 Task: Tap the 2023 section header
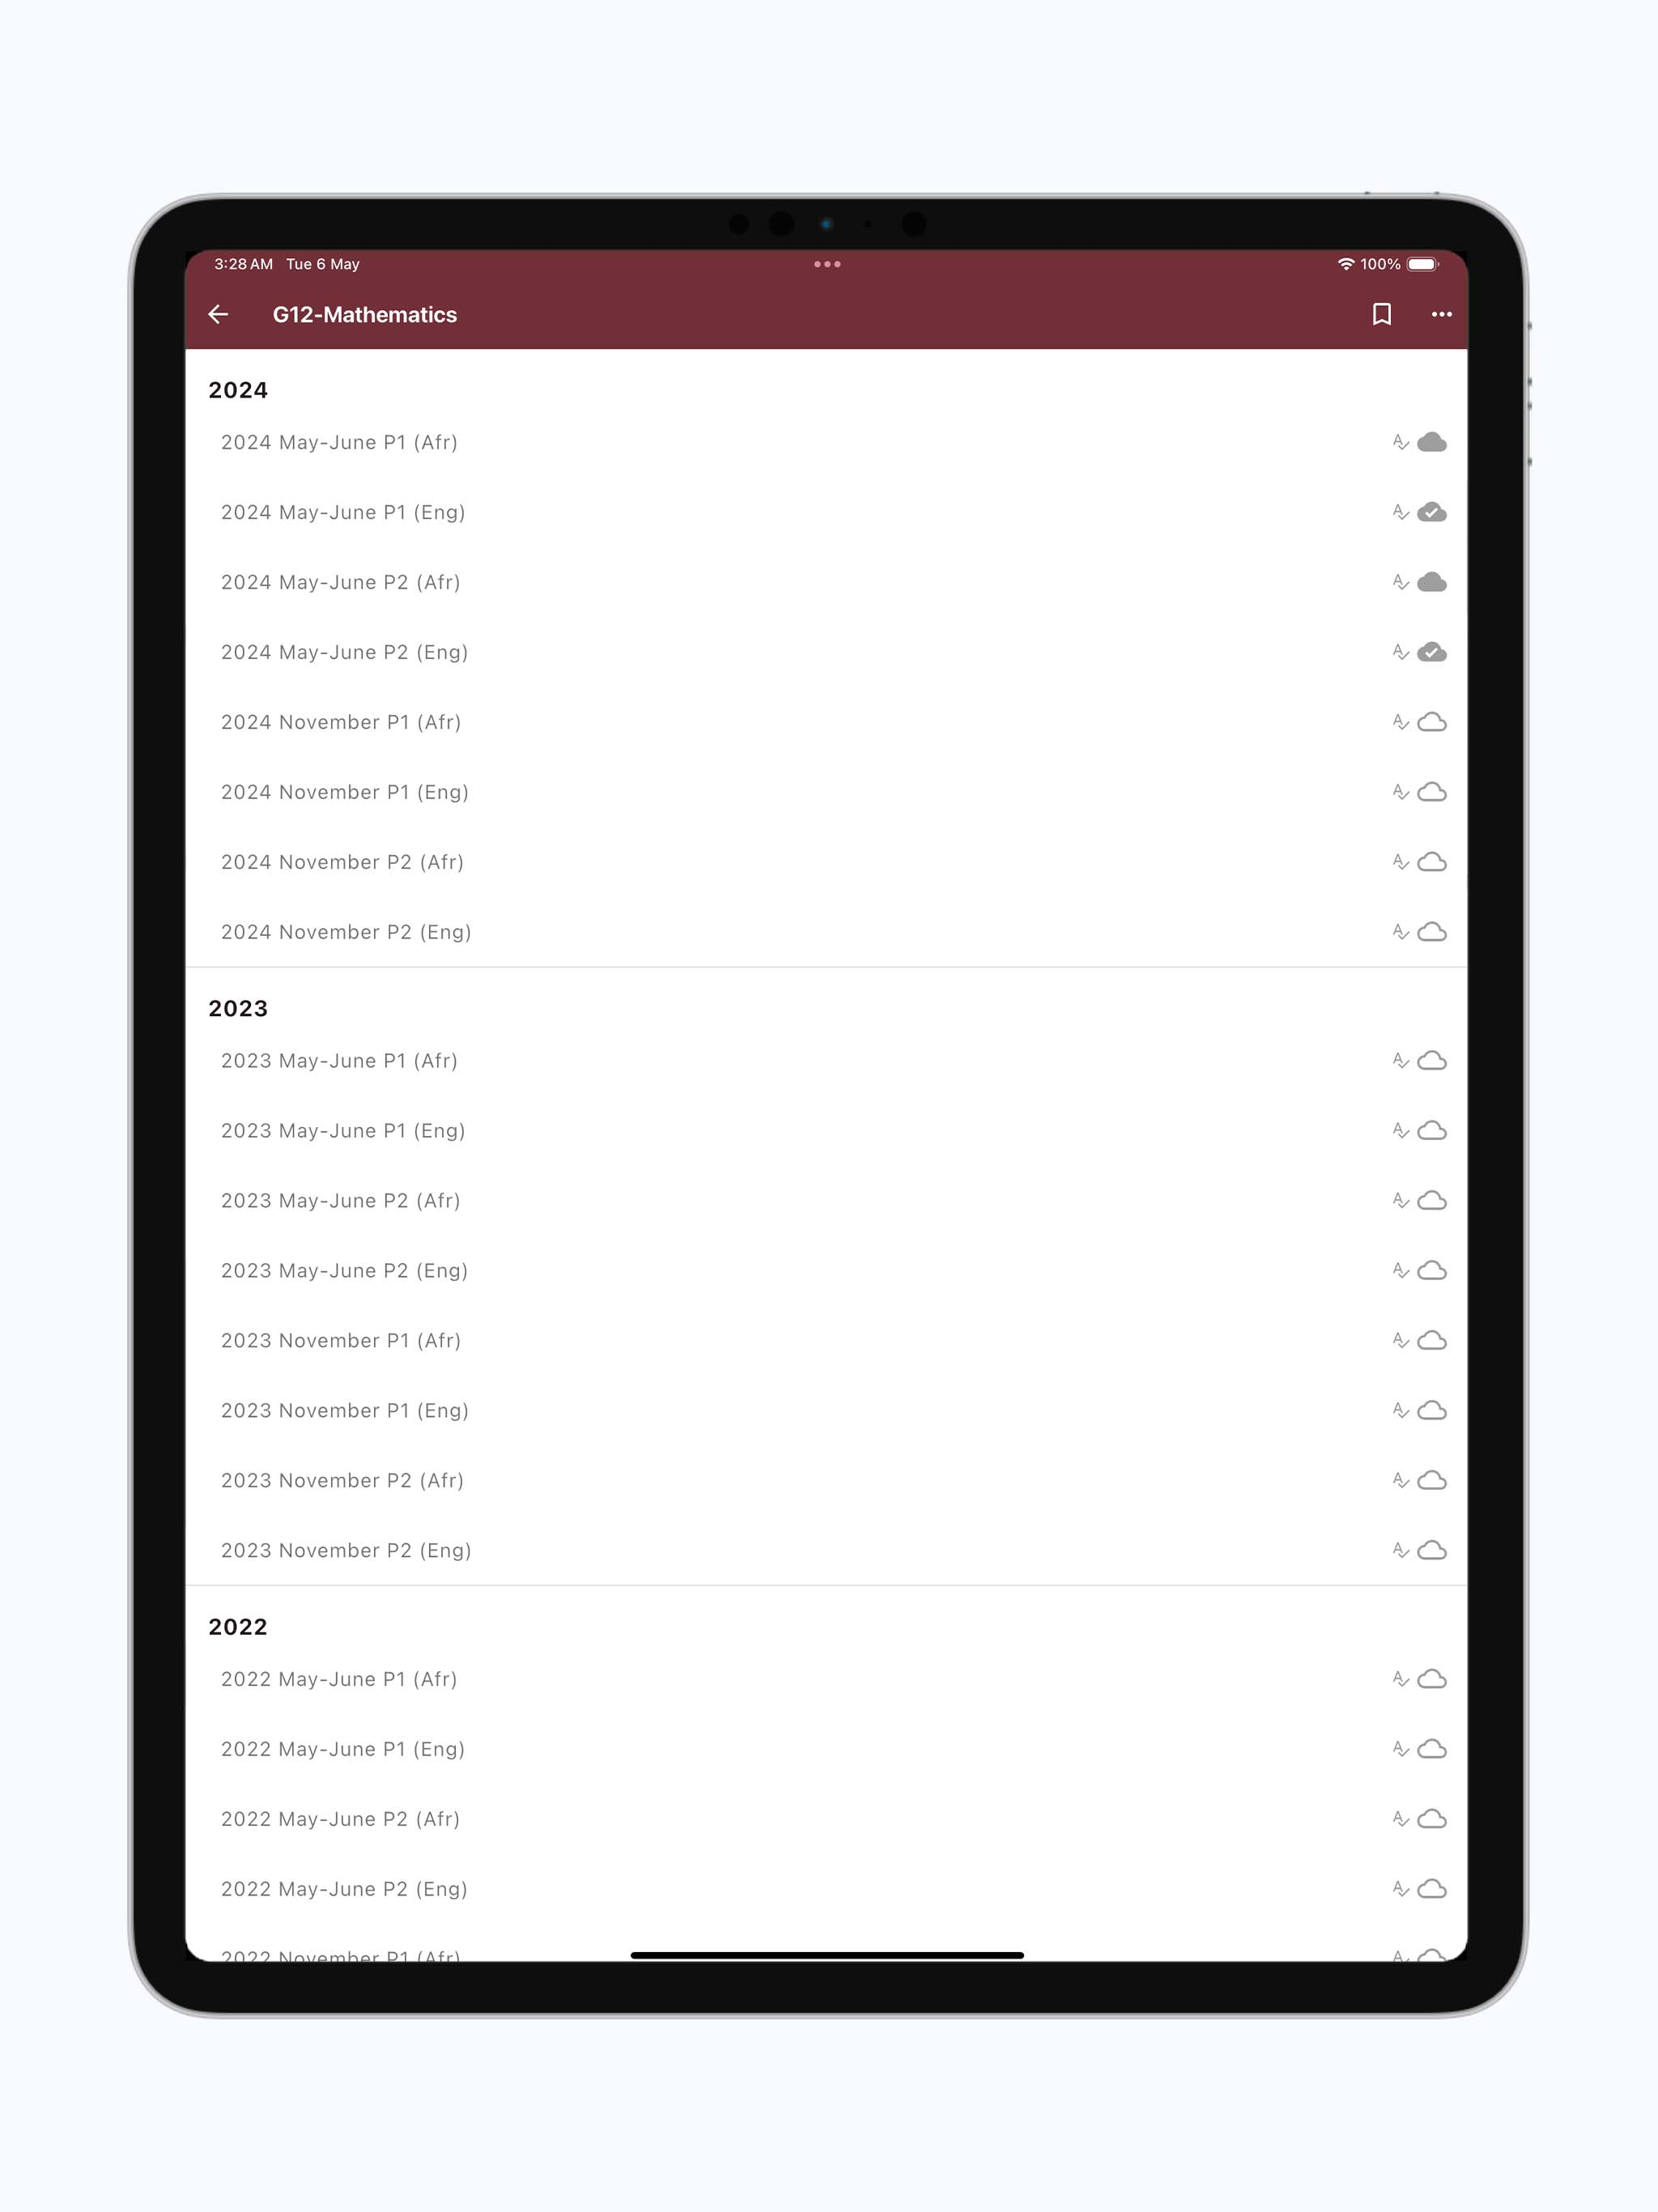coord(238,1008)
